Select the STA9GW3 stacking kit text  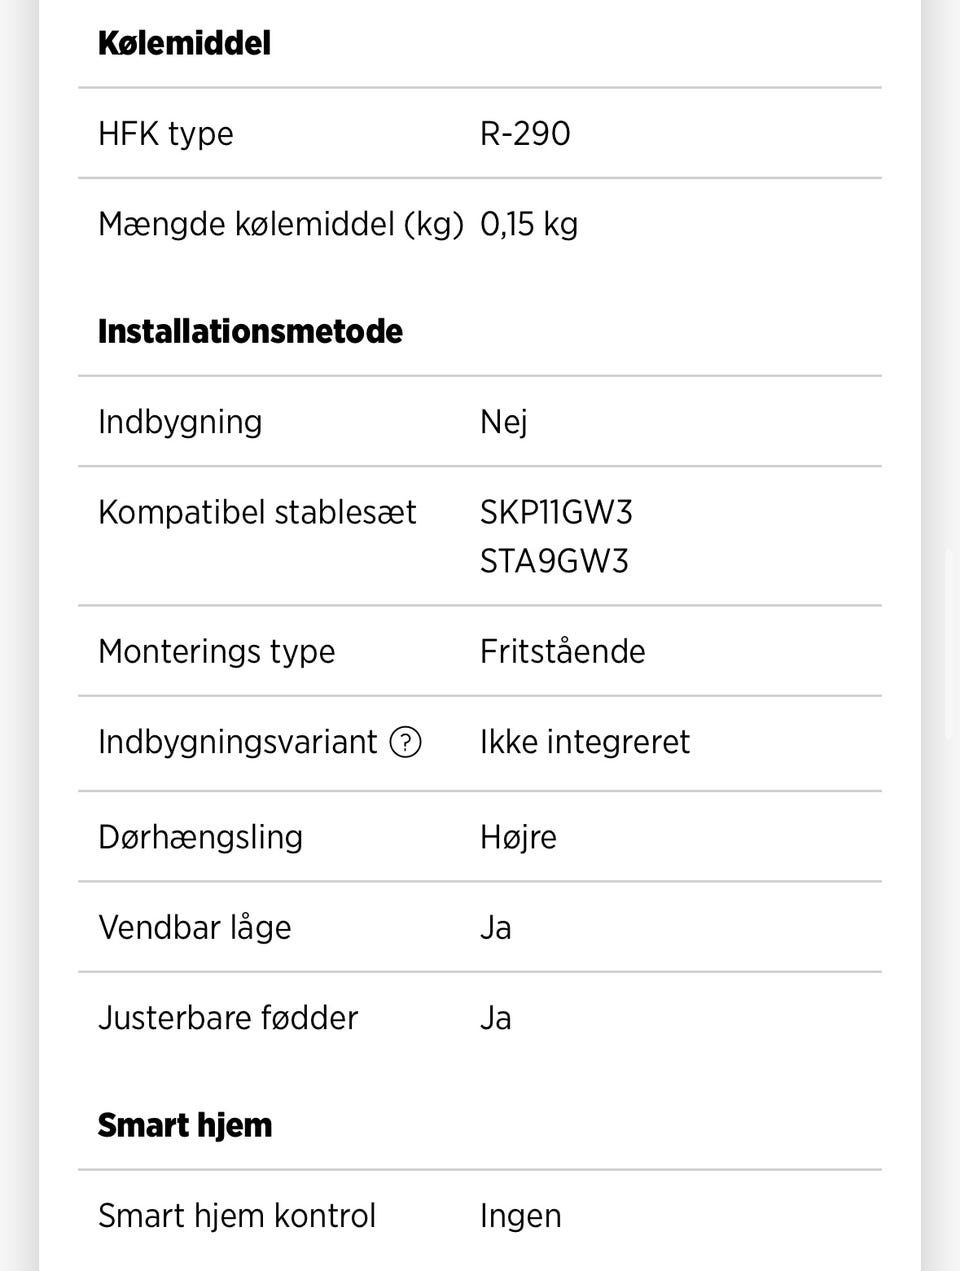point(554,560)
